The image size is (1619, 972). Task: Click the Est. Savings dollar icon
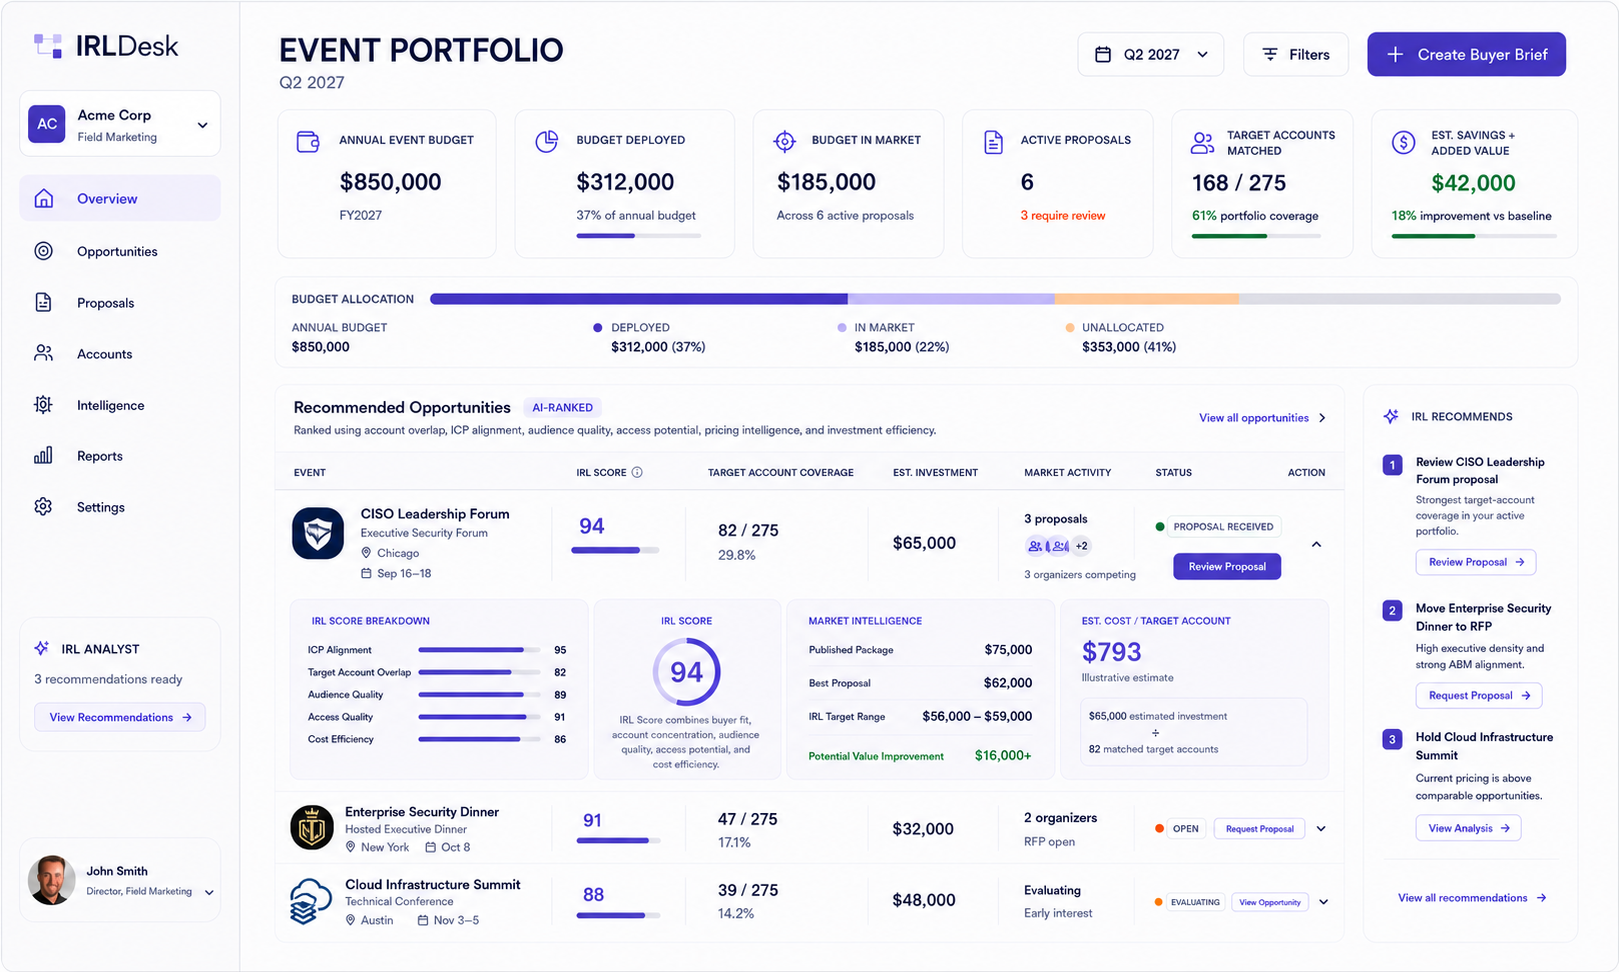pos(1403,142)
